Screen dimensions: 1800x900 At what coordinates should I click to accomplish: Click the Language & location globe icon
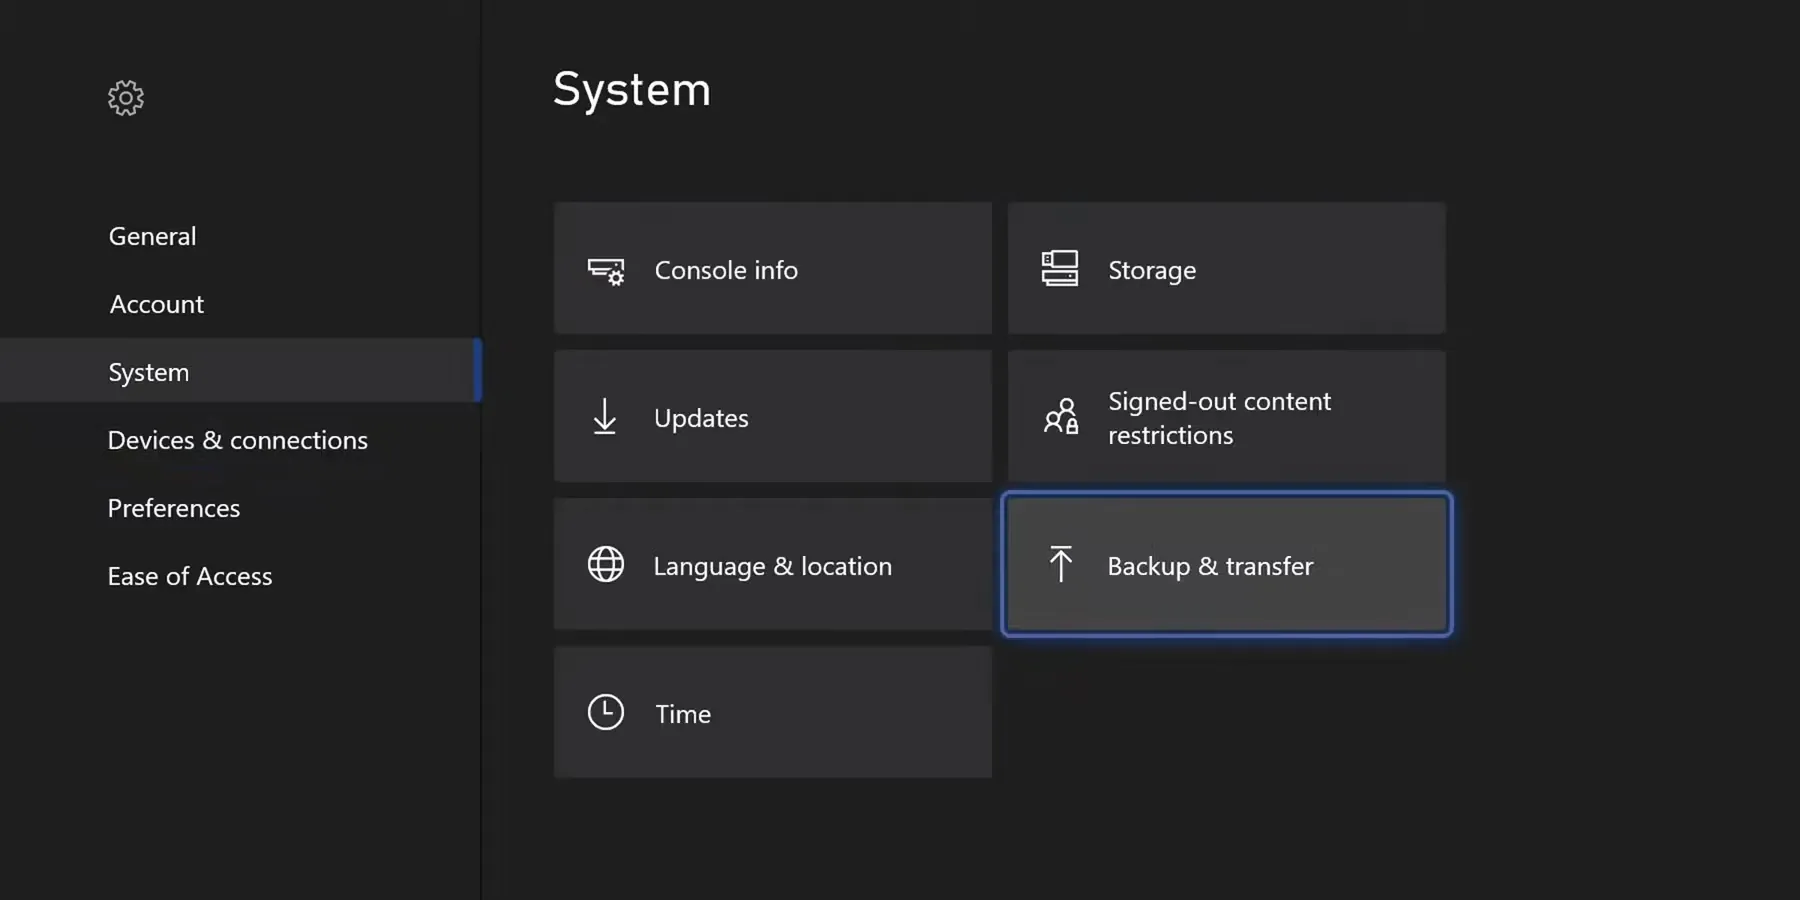click(x=606, y=565)
